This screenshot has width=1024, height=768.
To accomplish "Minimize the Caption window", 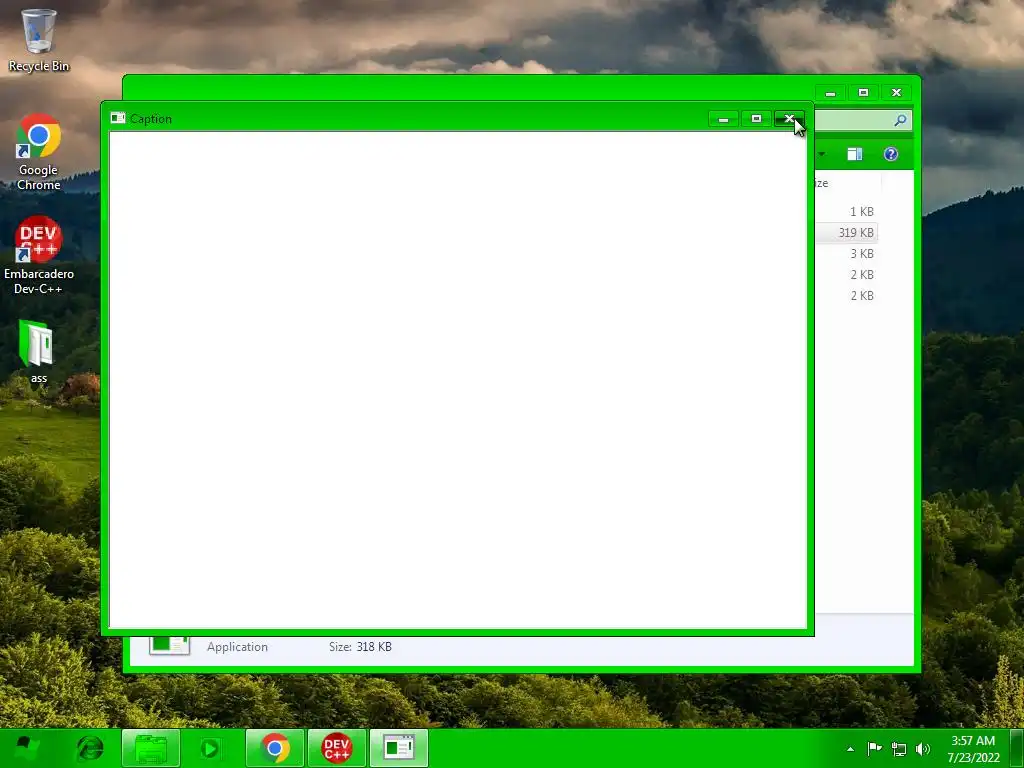I will [x=723, y=119].
